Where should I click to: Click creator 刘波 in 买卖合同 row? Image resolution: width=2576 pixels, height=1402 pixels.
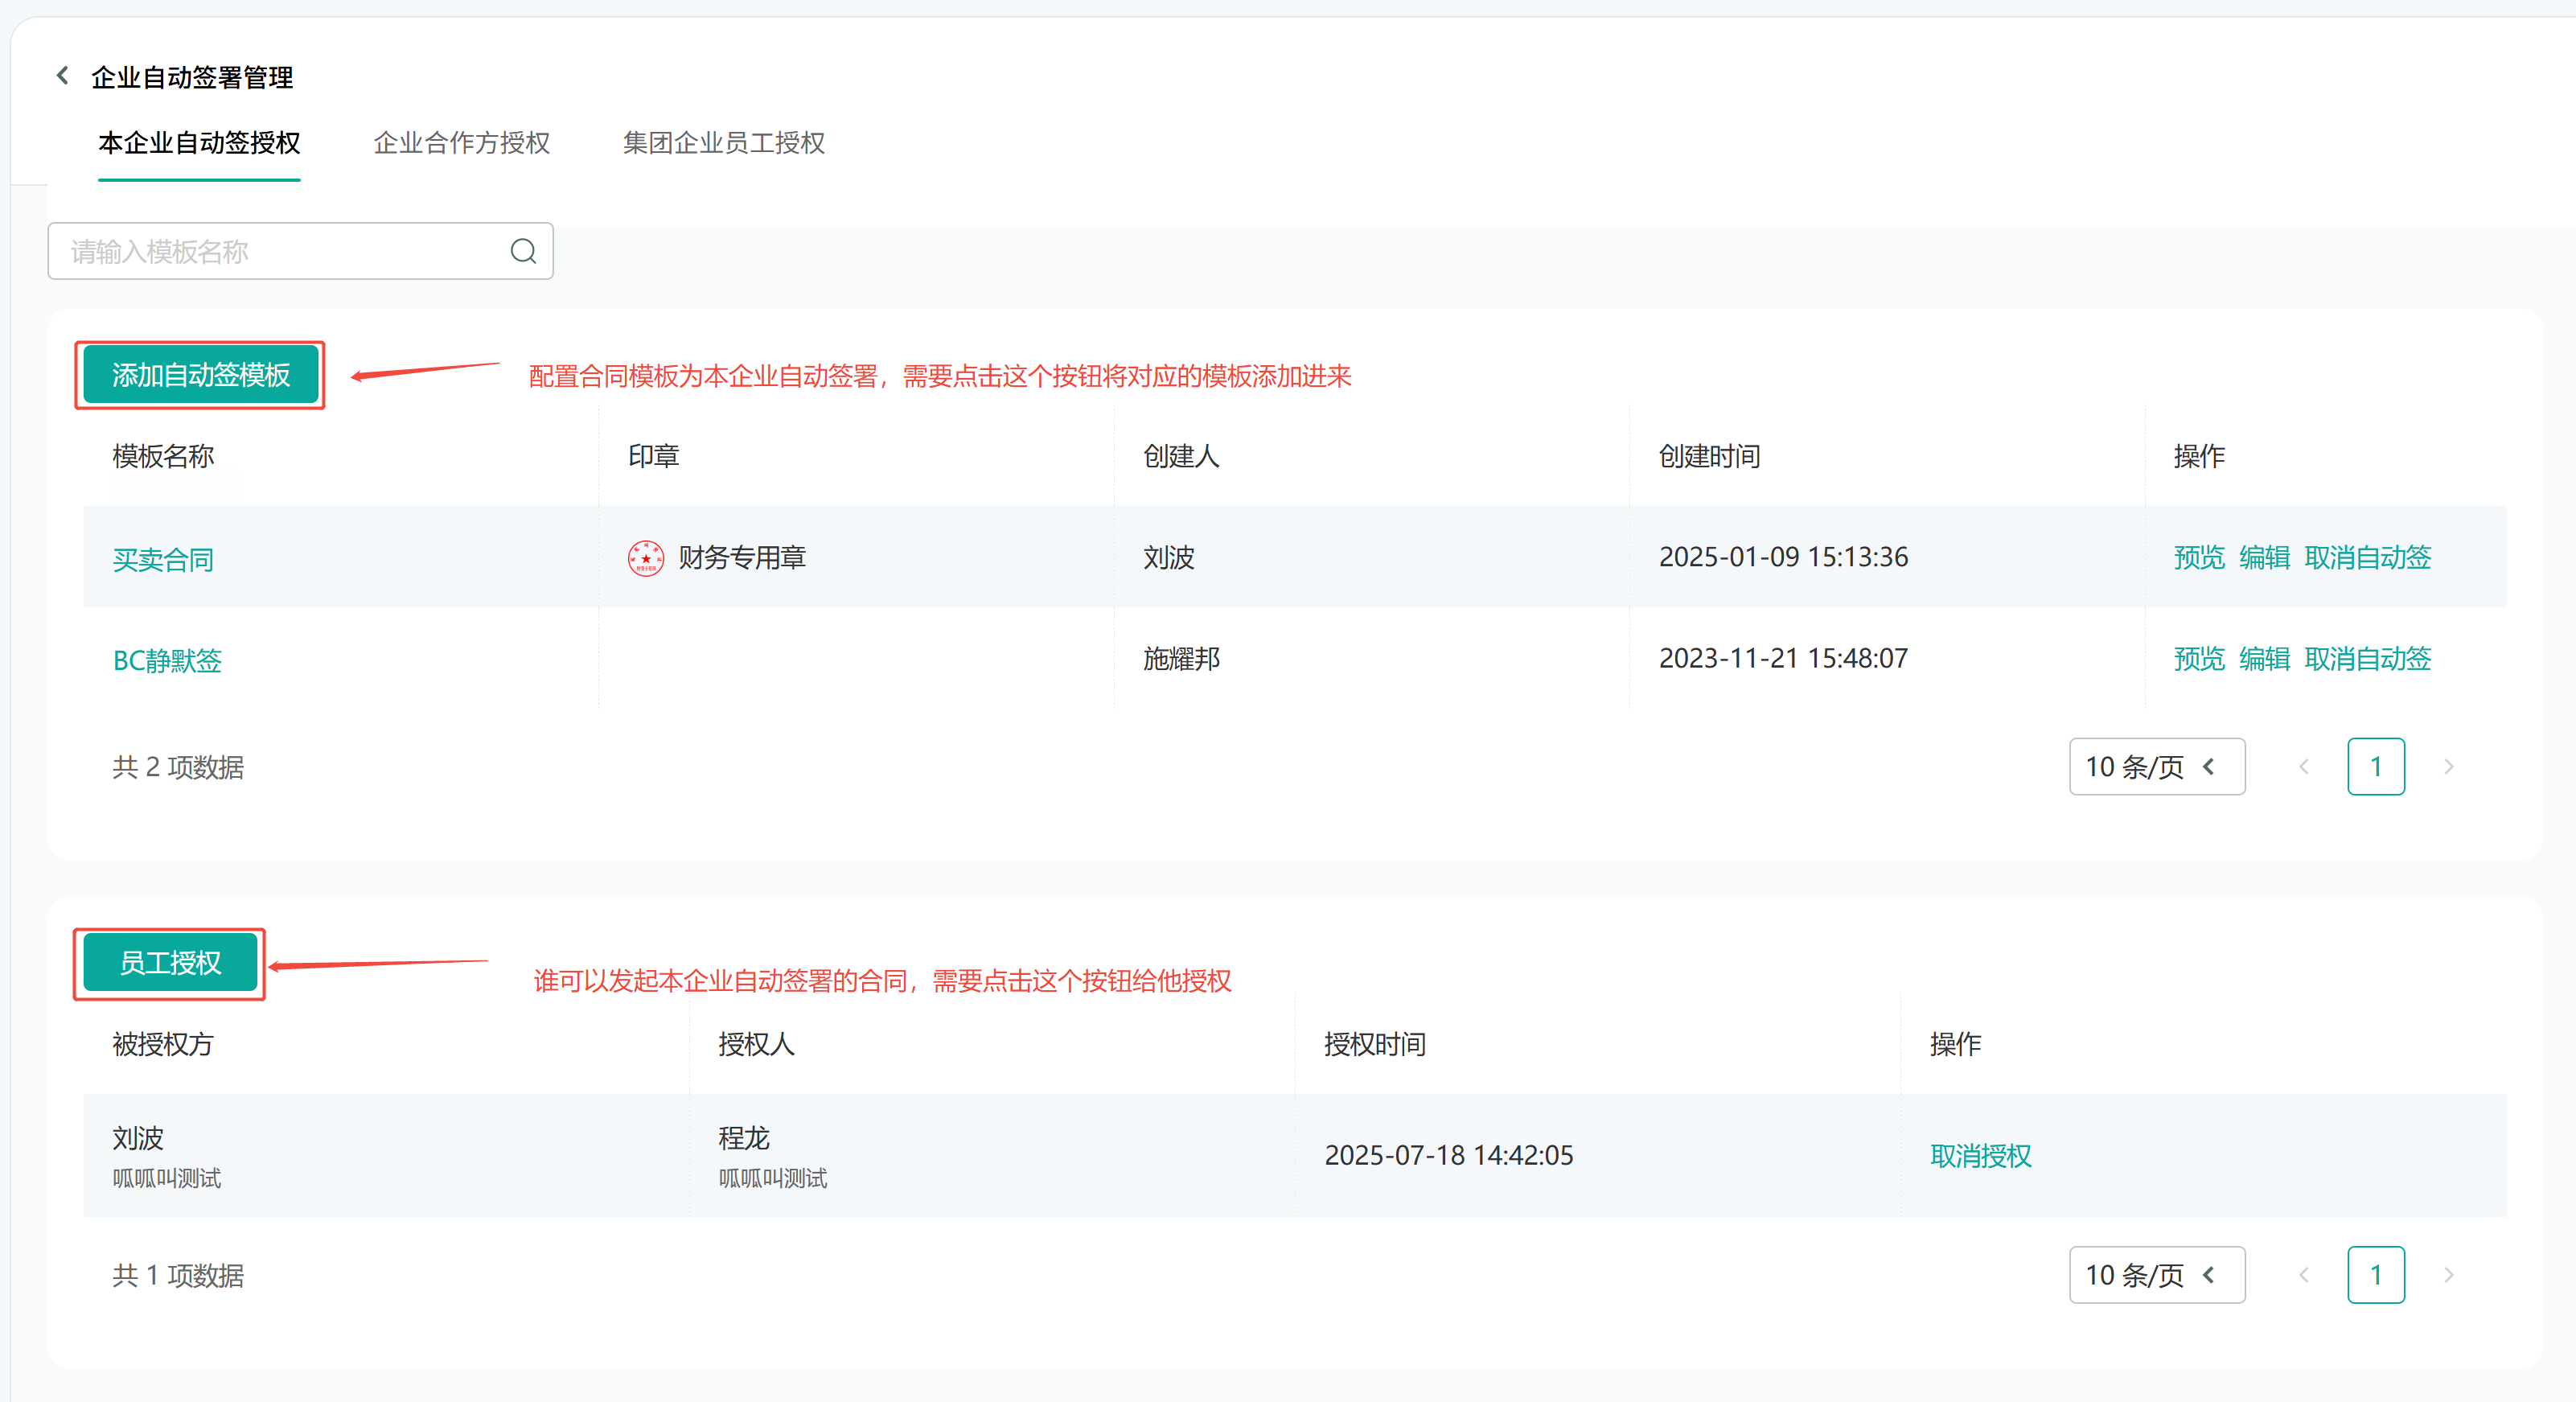(x=1168, y=558)
